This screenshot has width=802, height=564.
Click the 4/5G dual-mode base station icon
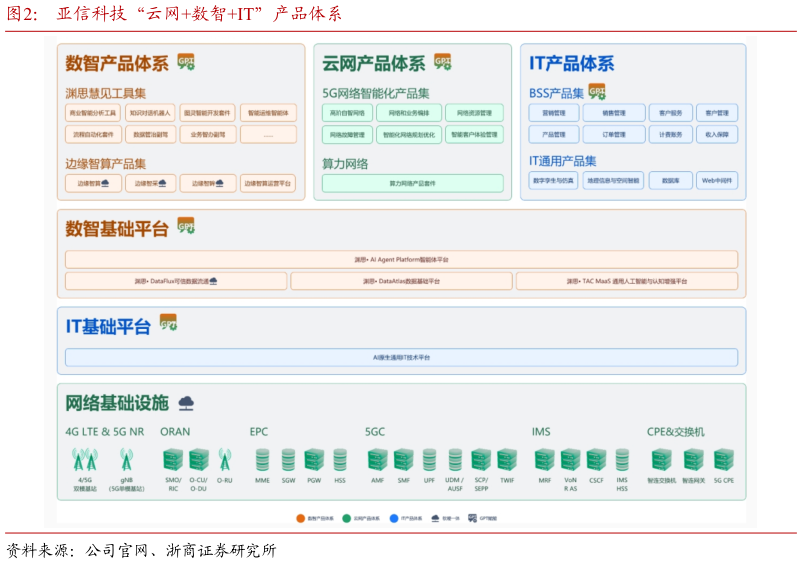click(x=85, y=459)
